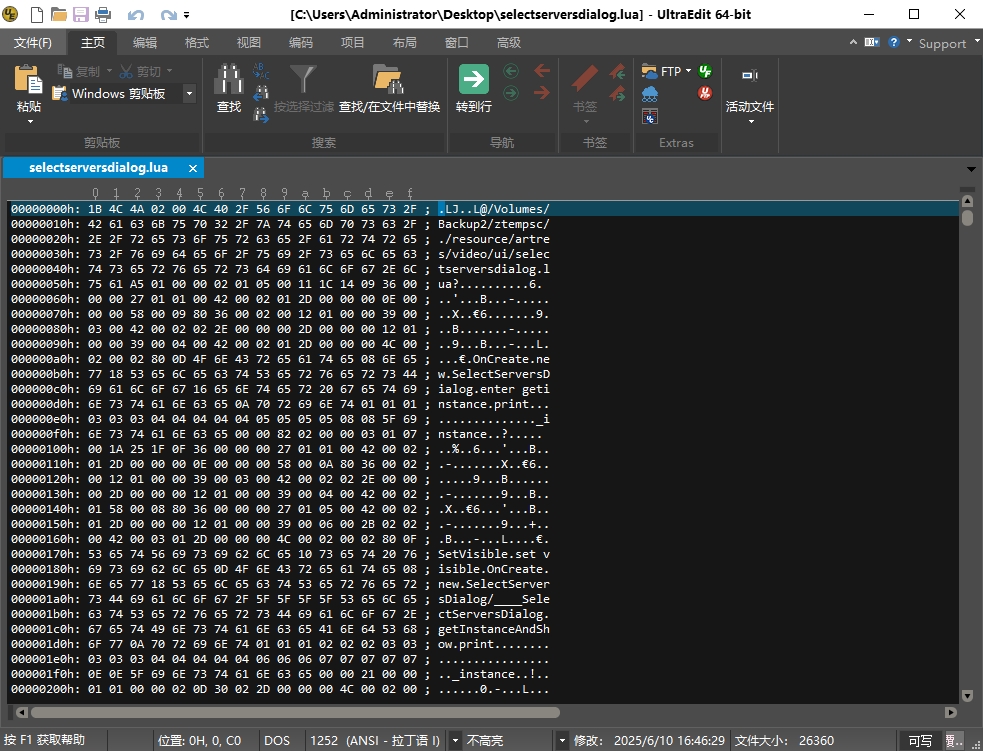This screenshot has width=983, height=752.
Task: Toggle the writable status indicator (可写)
Action: 920,741
